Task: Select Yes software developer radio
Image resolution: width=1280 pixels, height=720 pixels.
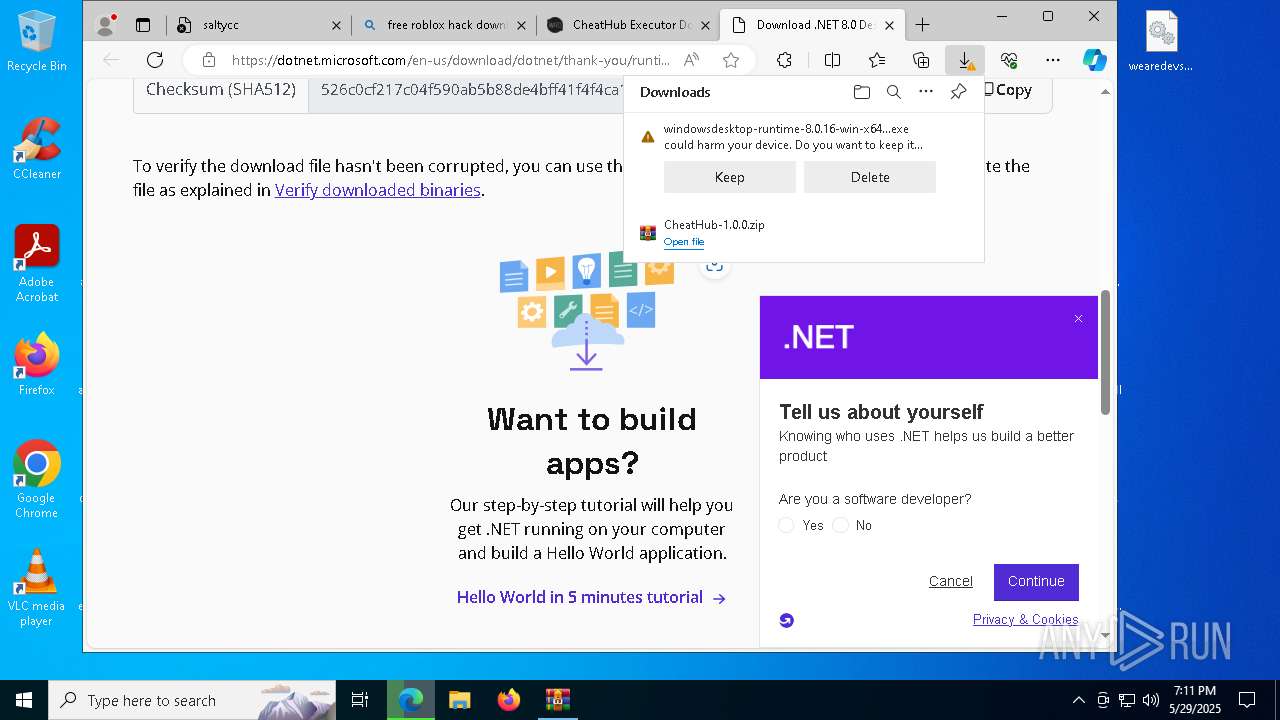Action: click(787, 525)
